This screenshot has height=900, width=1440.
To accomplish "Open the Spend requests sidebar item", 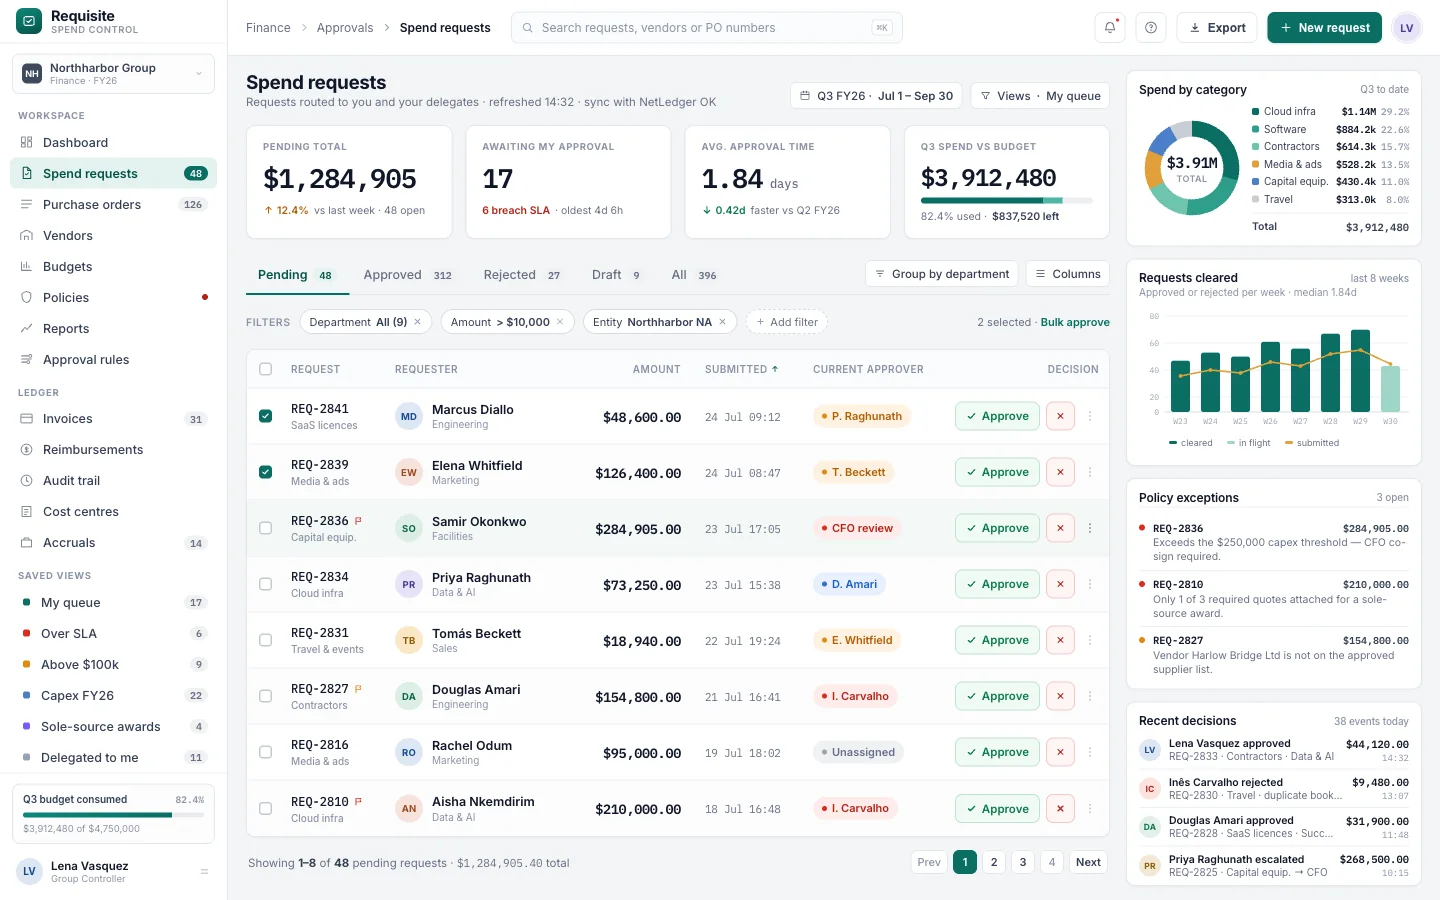I will [113, 173].
